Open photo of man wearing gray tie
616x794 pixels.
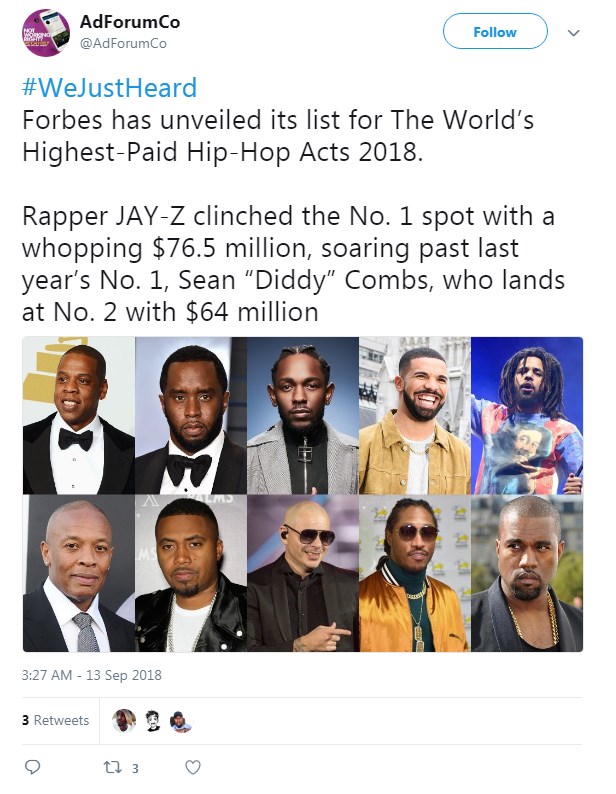(79, 573)
